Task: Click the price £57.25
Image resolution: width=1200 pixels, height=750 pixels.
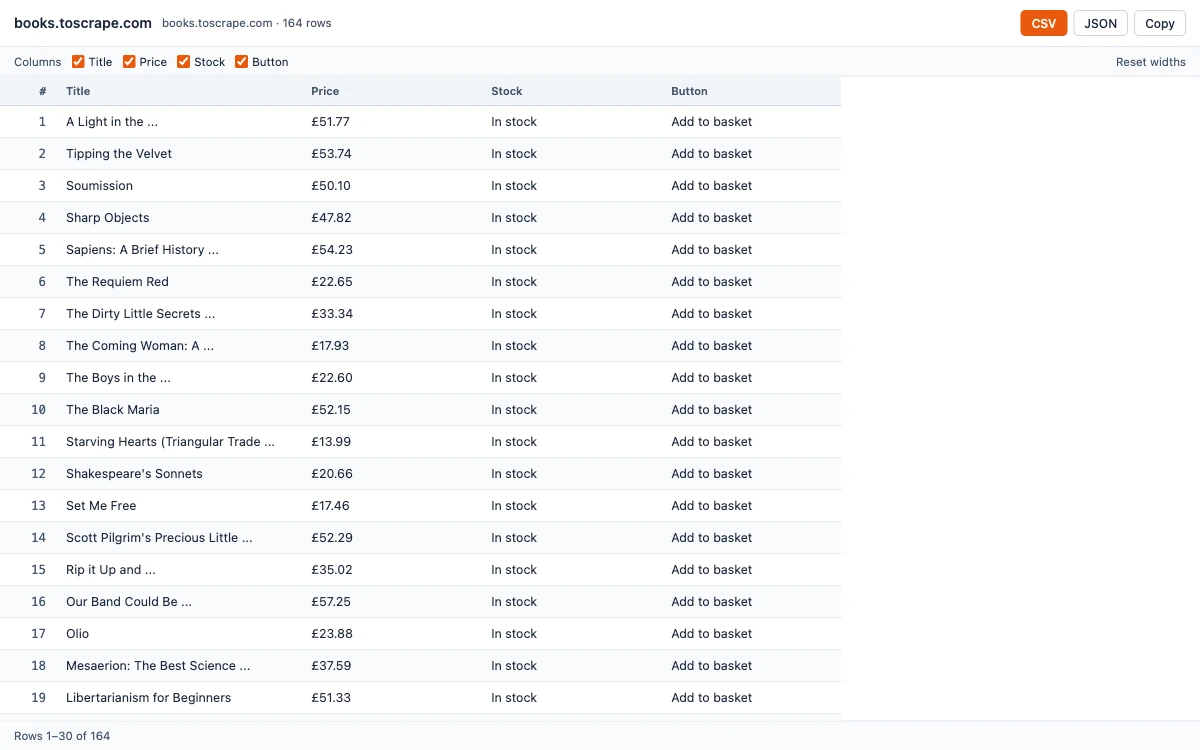Action: click(x=331, y=602)
